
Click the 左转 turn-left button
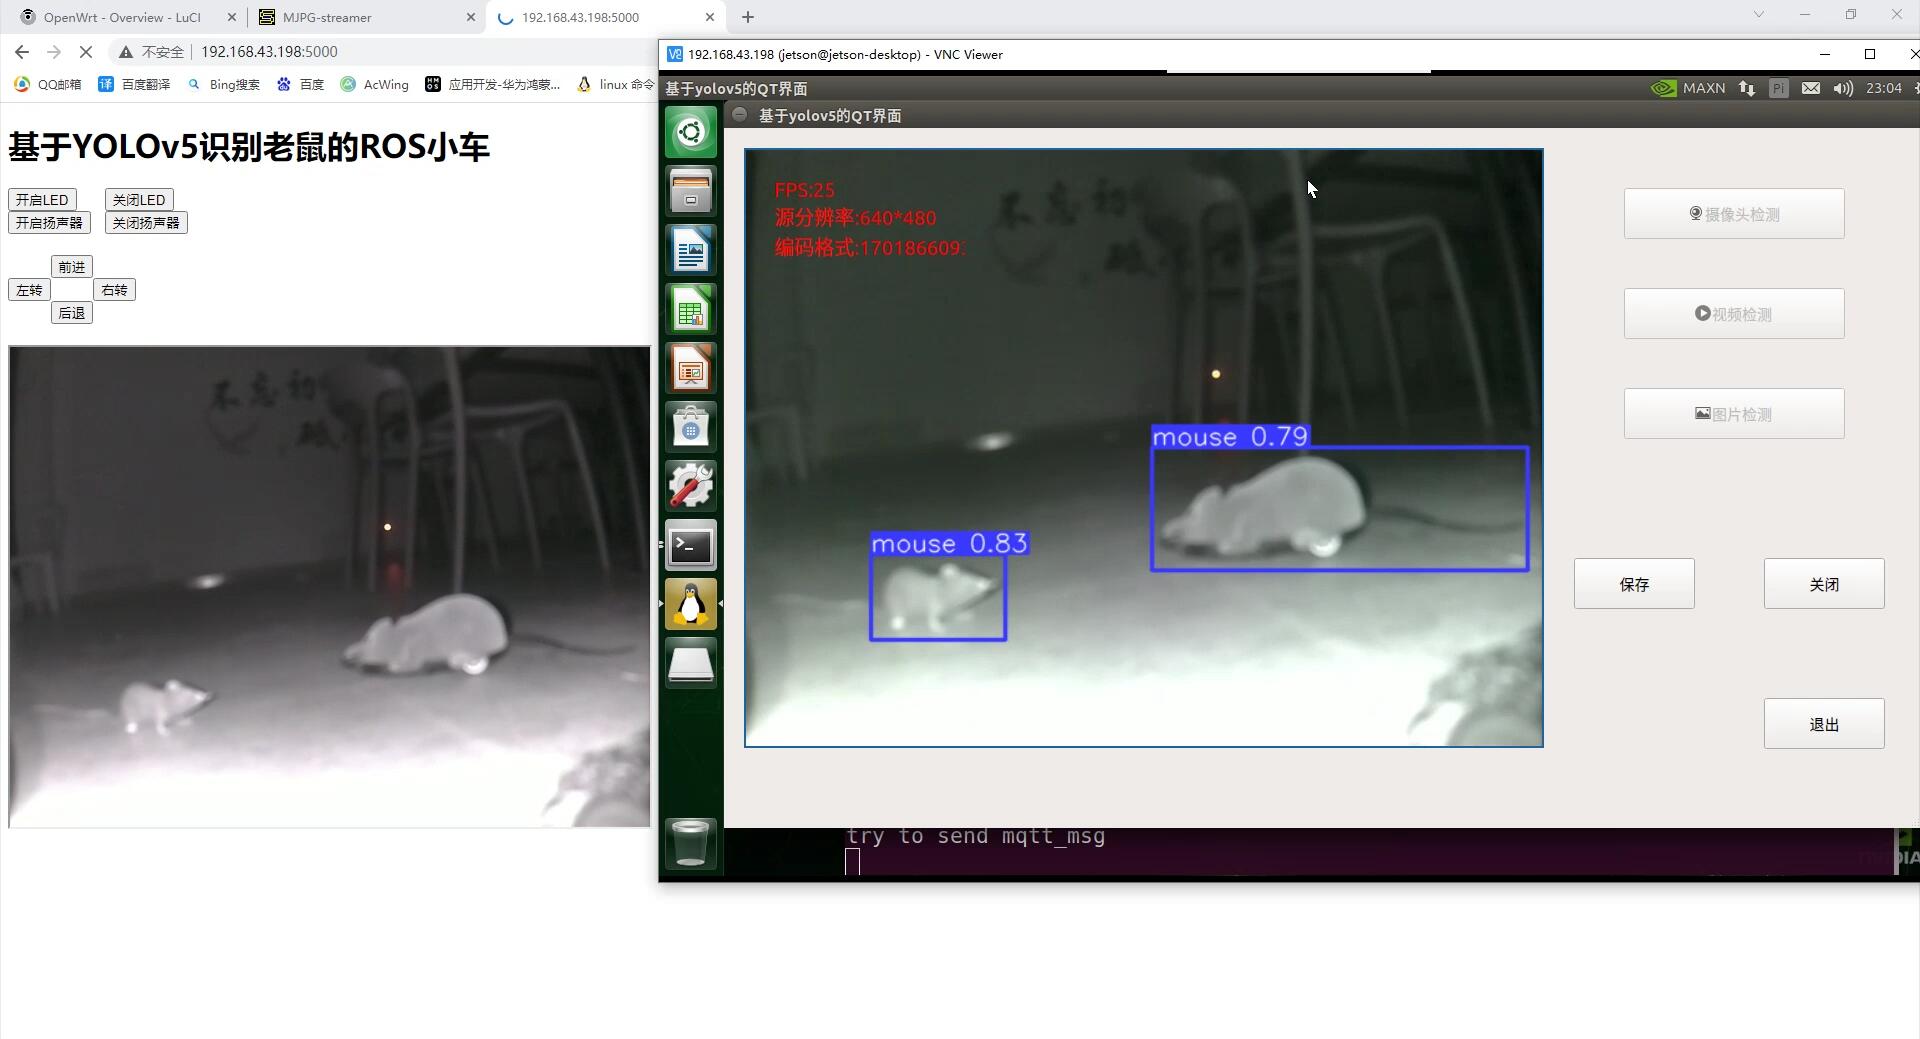(29, 290)
